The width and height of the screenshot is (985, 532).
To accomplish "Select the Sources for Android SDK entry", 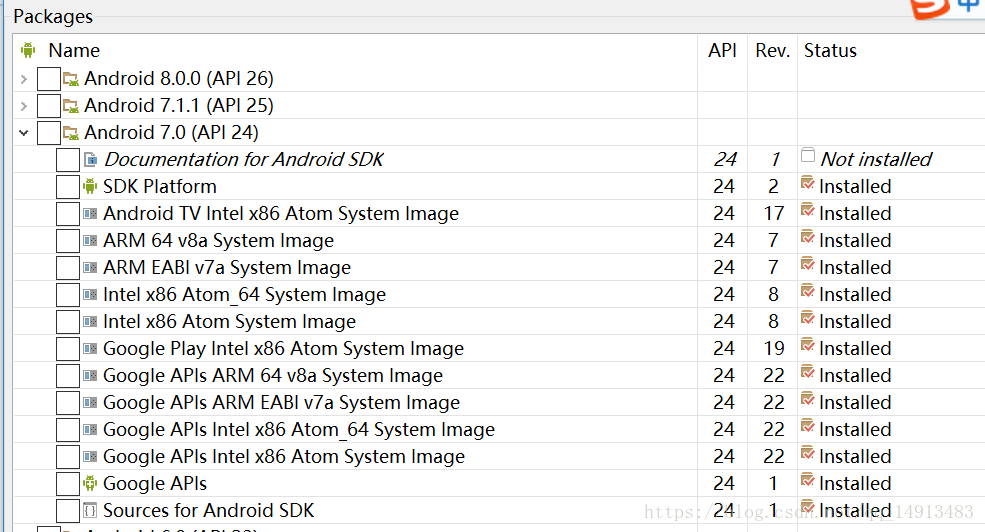I will (x=209, y=511).
